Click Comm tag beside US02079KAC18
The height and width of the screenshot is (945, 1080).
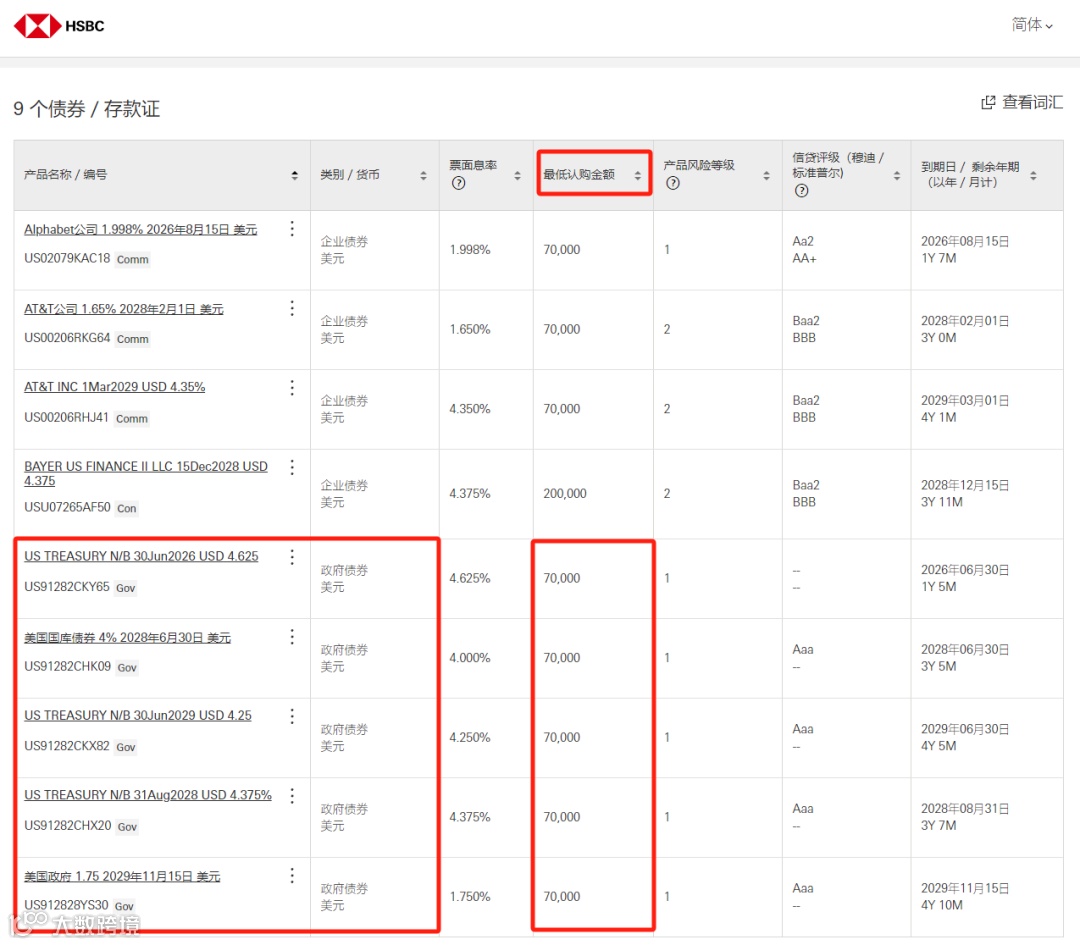pyautogui.click(x=133, y=260)
